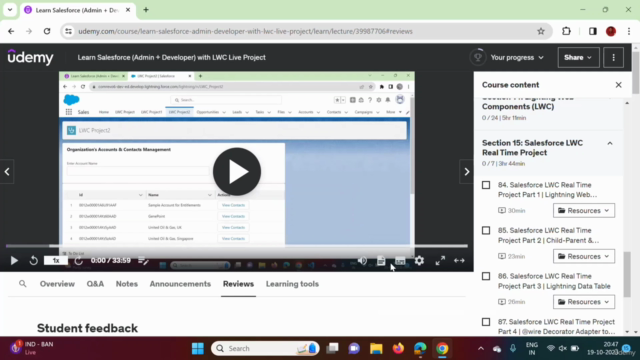The height and width of the screenshot is (360, 640).
Task: Open the Share button menu
Action: (578, 58)
